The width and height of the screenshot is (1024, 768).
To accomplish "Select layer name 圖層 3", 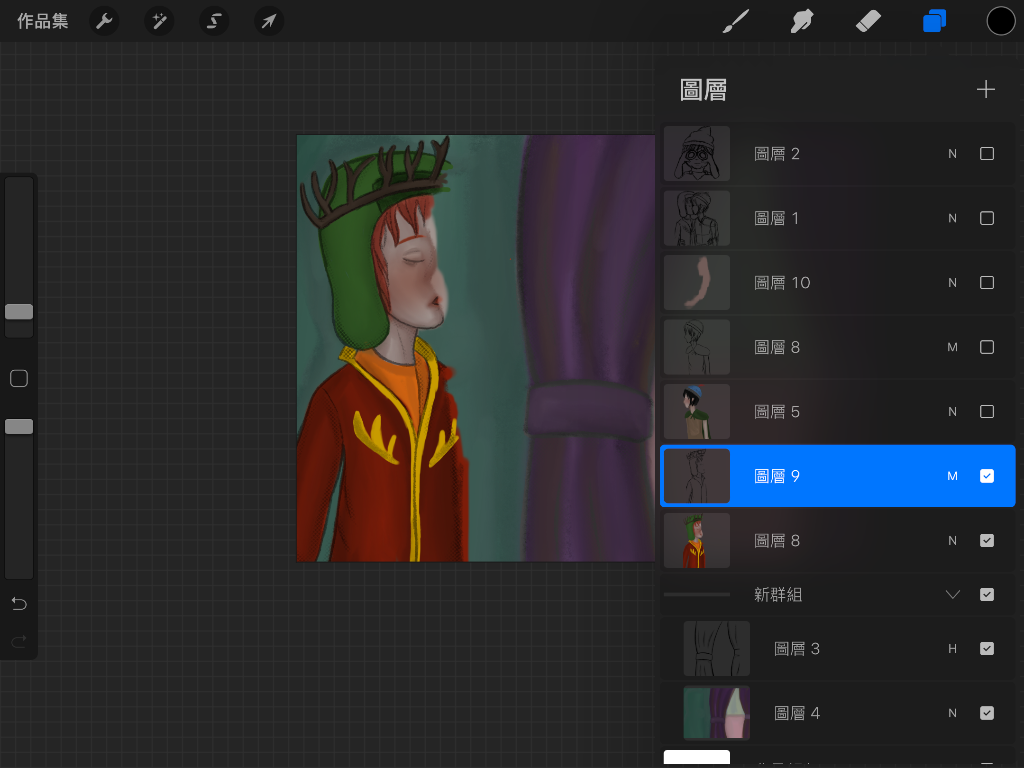I will pos(797,648).
